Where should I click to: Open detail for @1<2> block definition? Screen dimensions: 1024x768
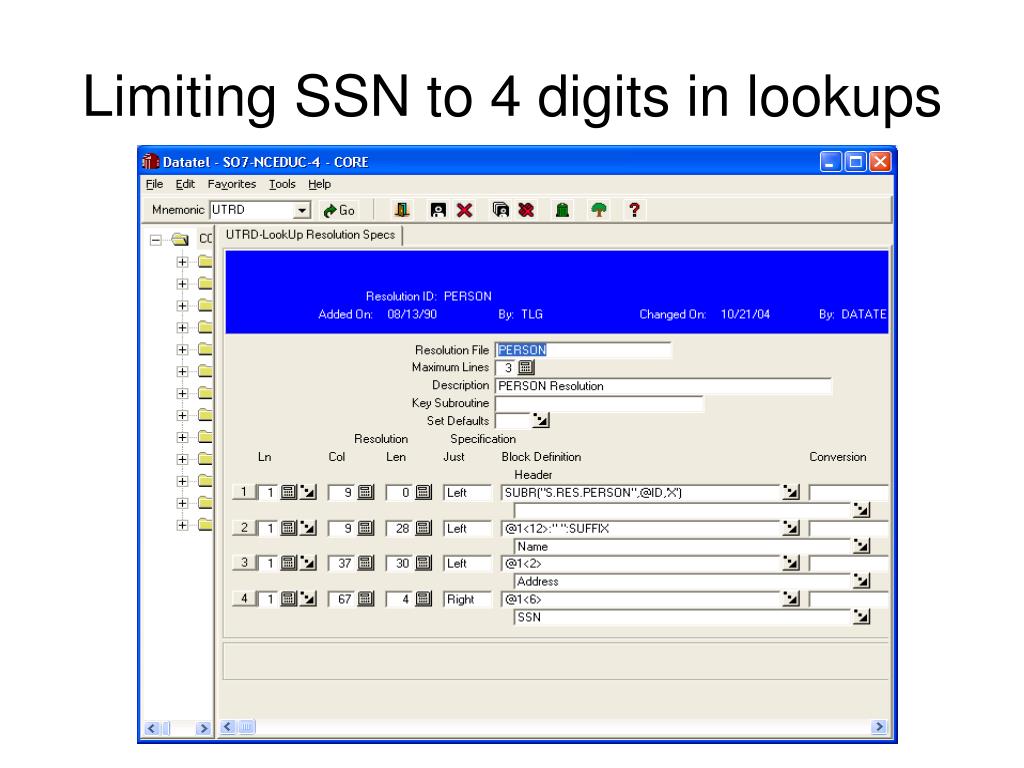[791, 563]
